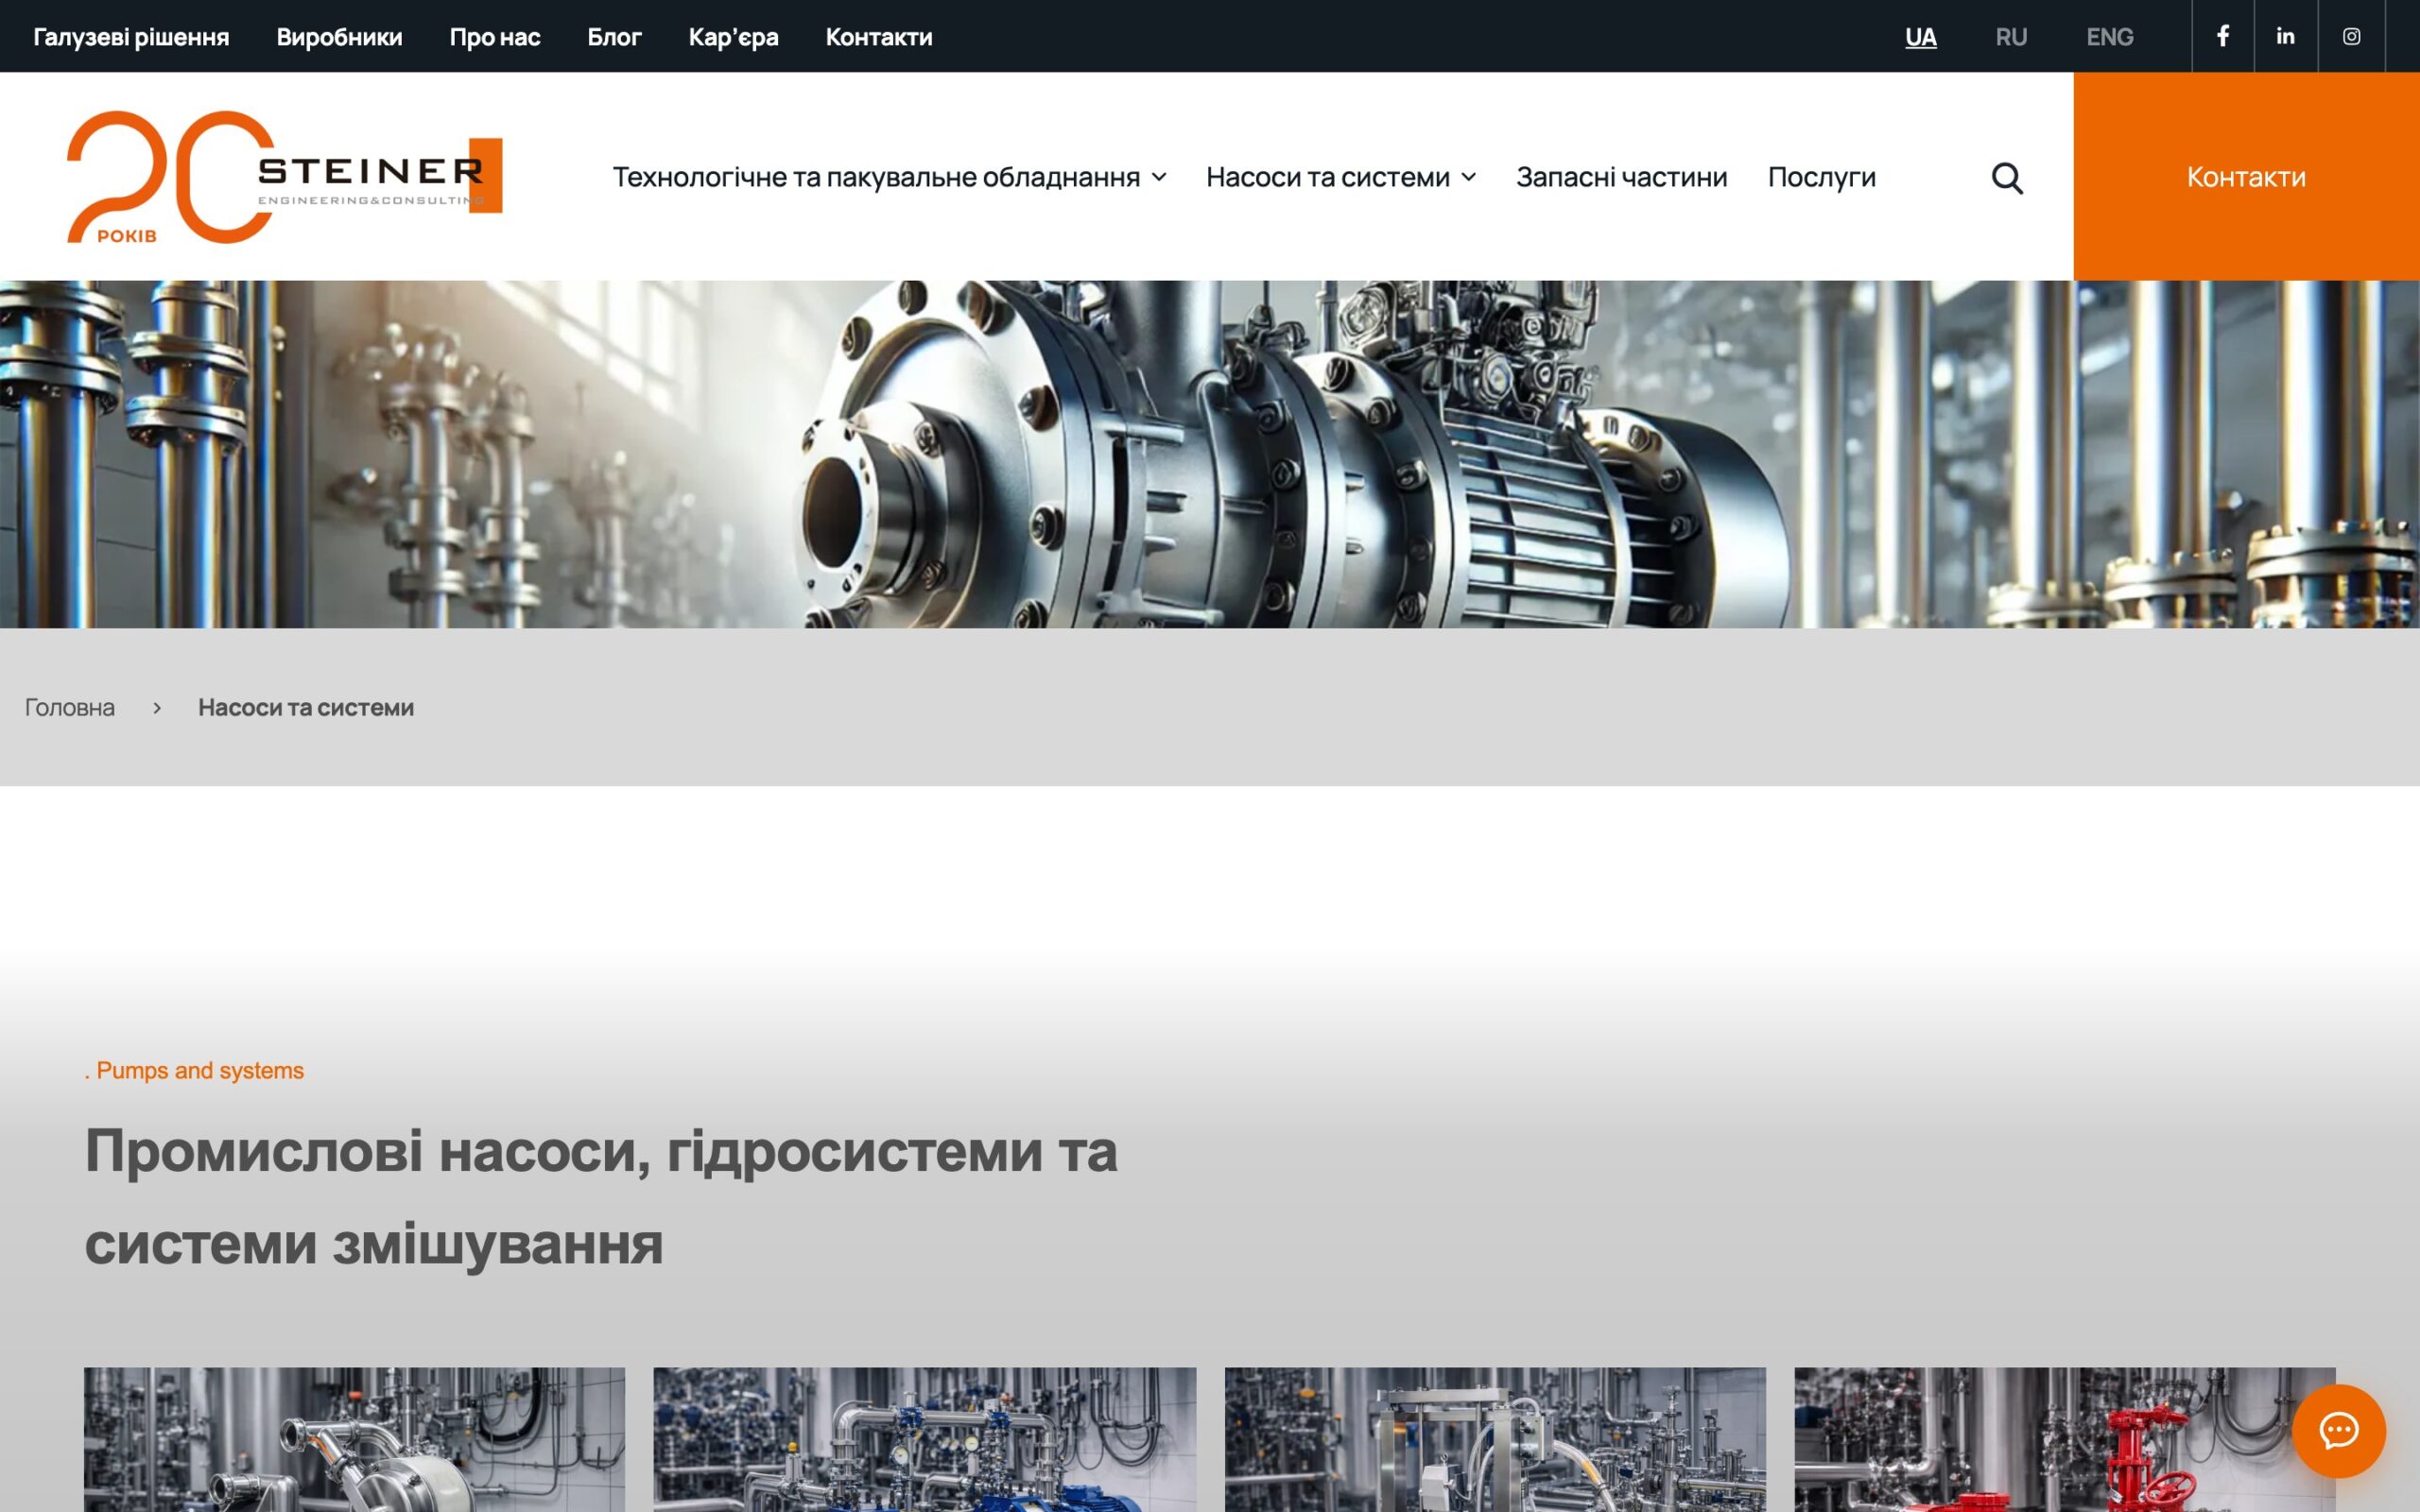2420x1512 pixels.
Task: Open the Facebook social icon
Action: pyautogui.click(x=2222, y=36)
